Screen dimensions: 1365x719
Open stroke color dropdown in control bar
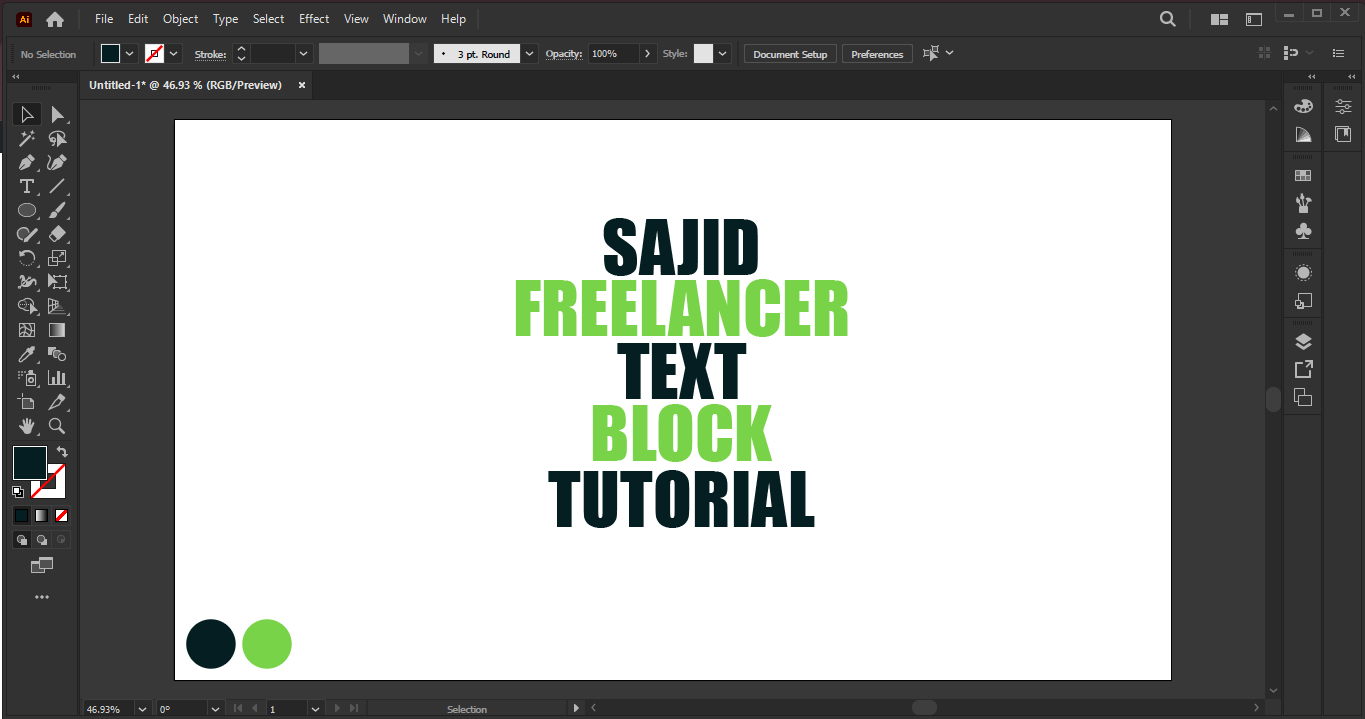click(x=174, y=54)
